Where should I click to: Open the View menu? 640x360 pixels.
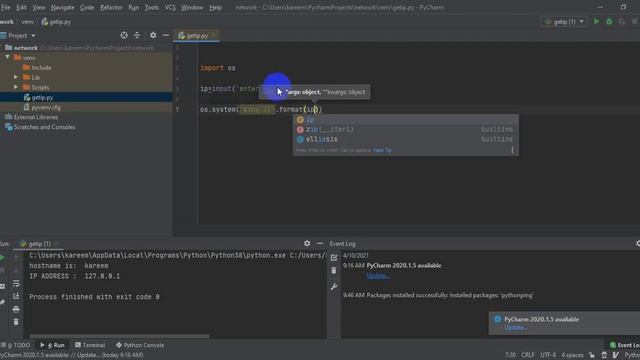pyautogui.click(x=38, y=7)
